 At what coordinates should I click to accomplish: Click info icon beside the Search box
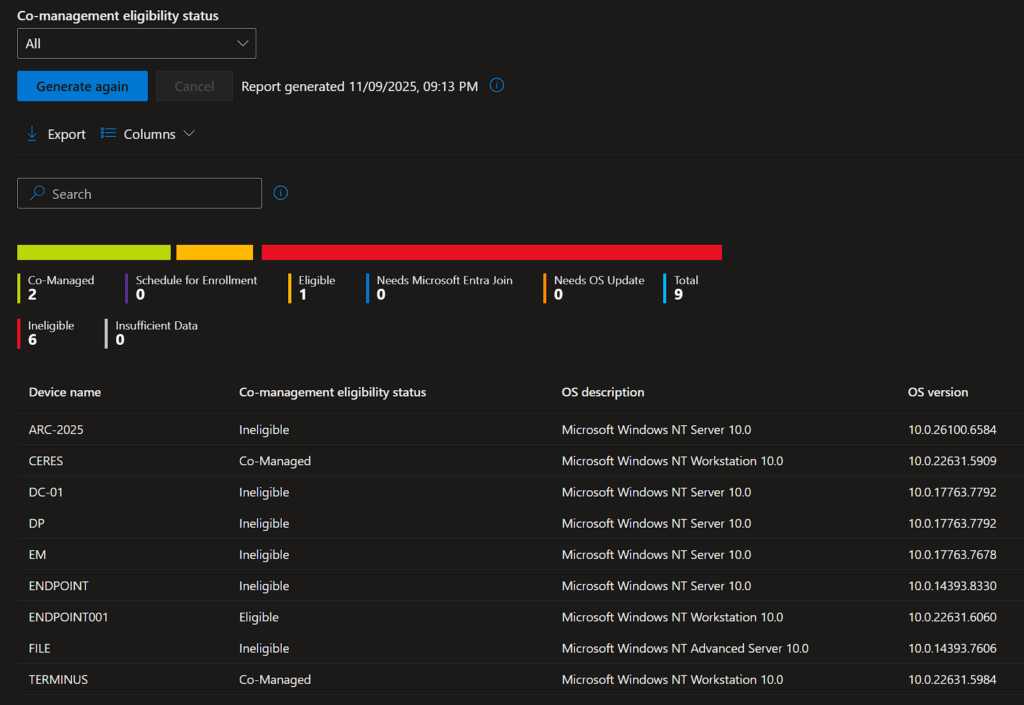click(x=281, y=193)
